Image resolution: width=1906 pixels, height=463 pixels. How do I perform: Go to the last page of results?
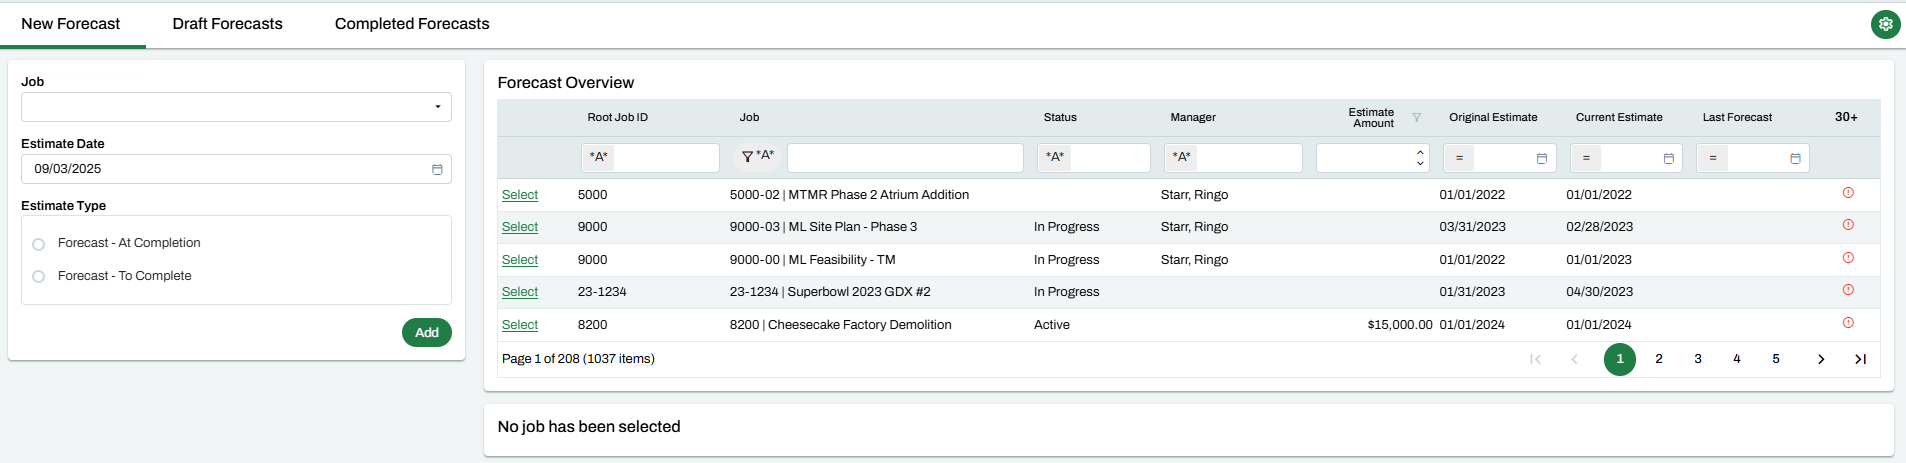tap(1860, 359)
